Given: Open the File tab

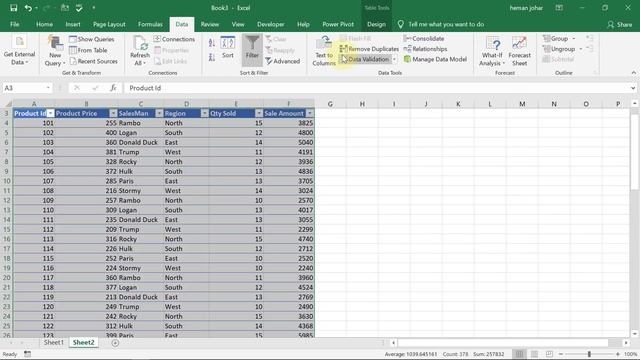Looking at the screenshot, I should [15, 24].
